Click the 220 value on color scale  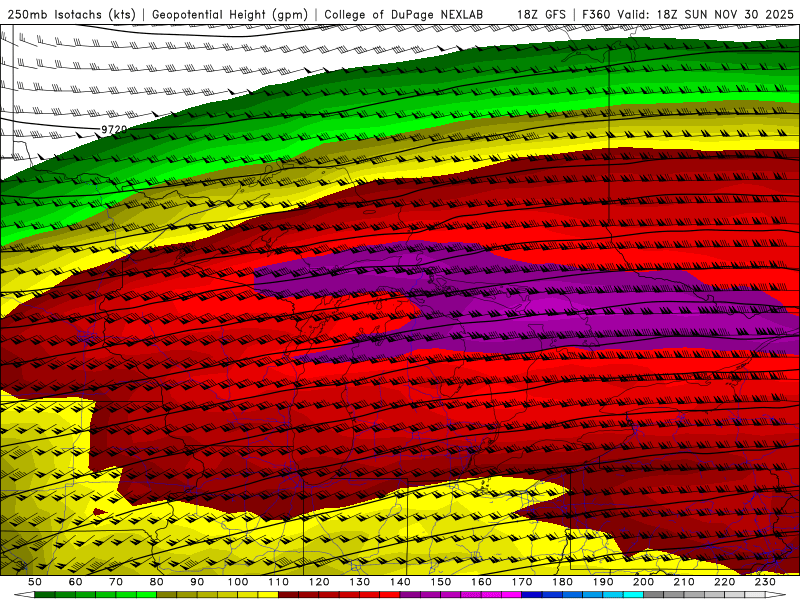(724, 582)
